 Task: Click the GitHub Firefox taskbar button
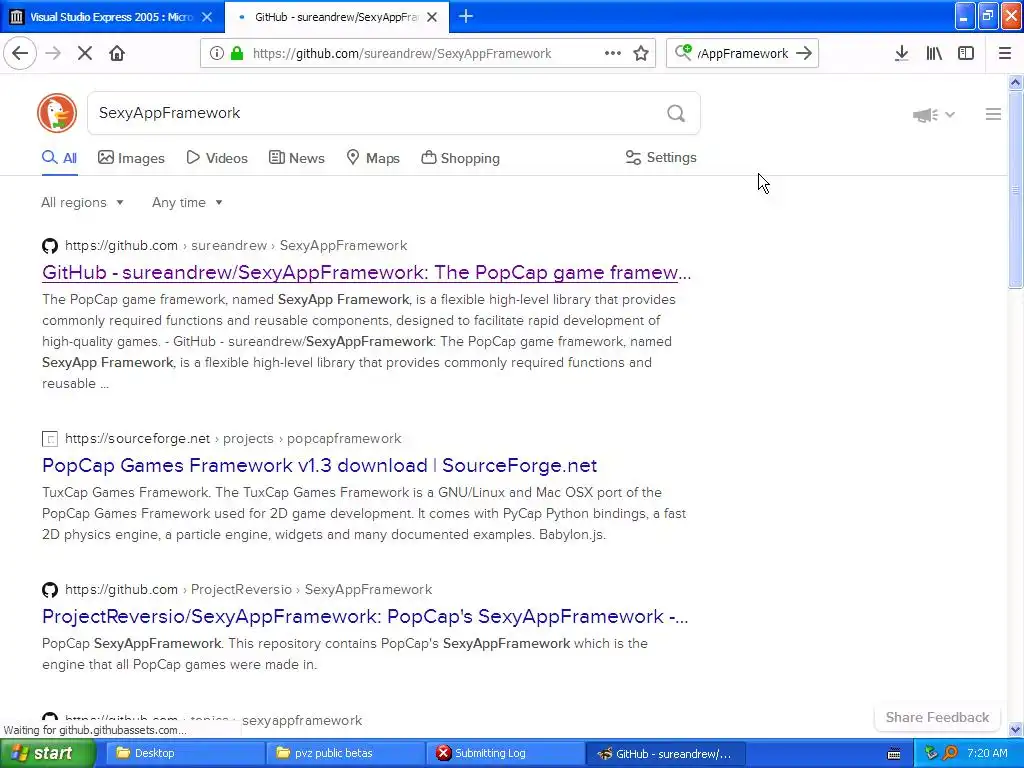pyautogui.click(x=665, y=754)
